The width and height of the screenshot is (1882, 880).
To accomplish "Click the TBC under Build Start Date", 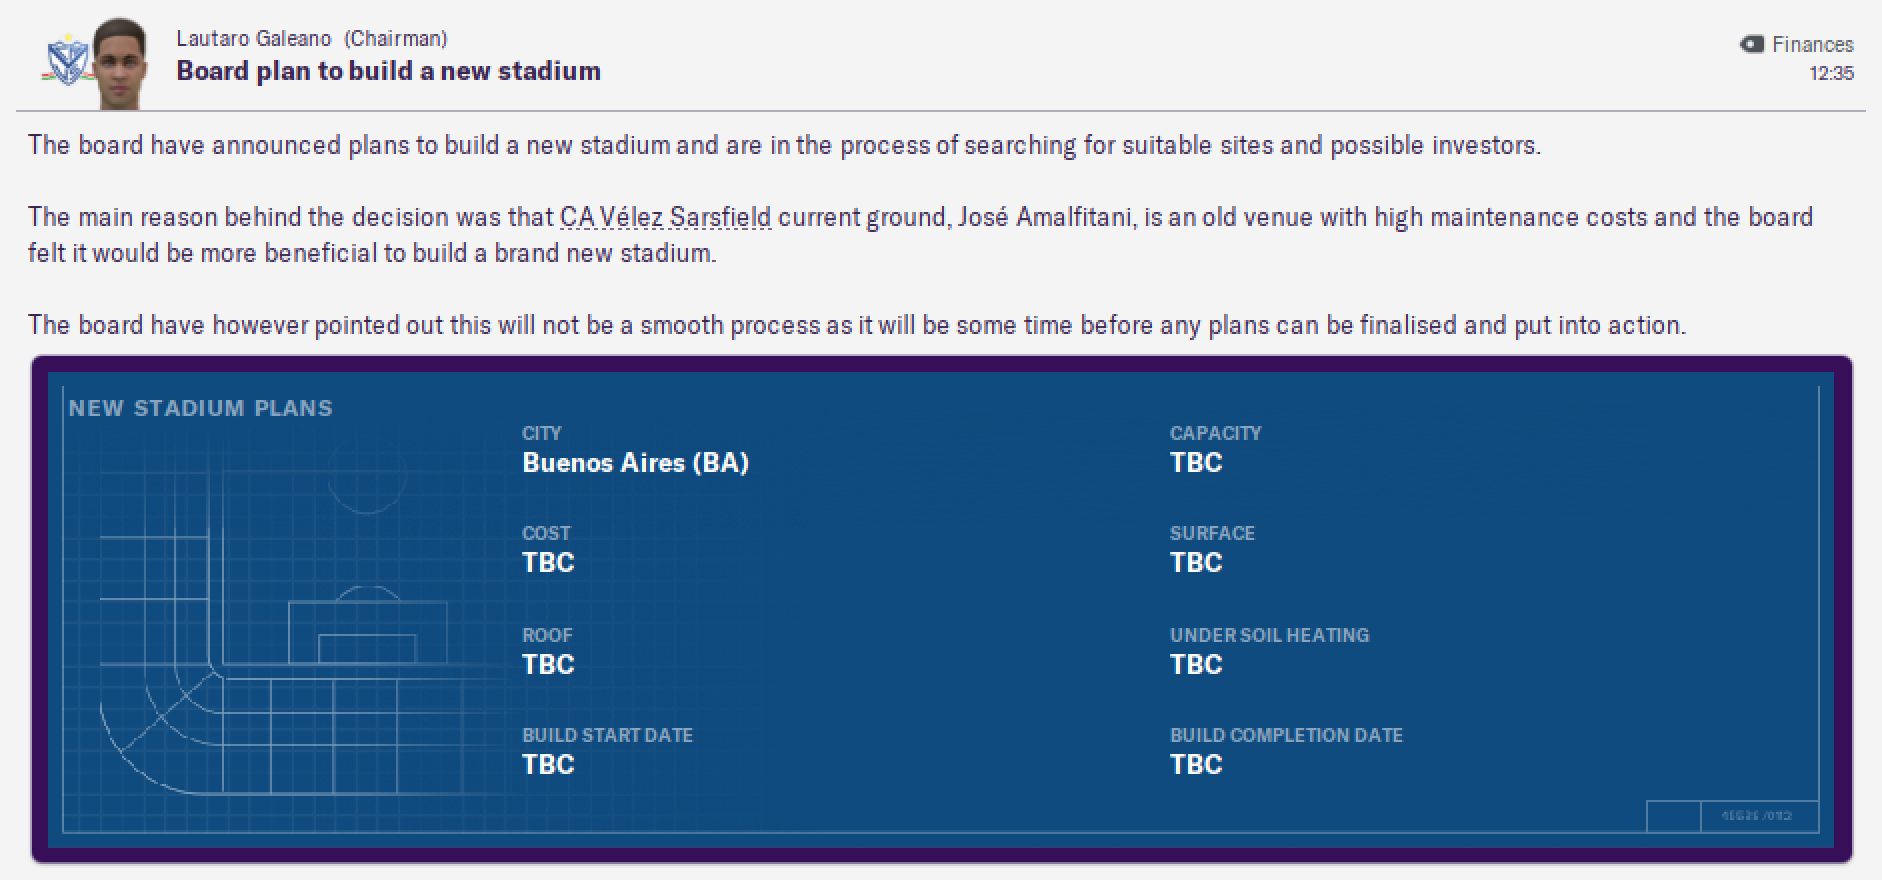I will point(548,765).
